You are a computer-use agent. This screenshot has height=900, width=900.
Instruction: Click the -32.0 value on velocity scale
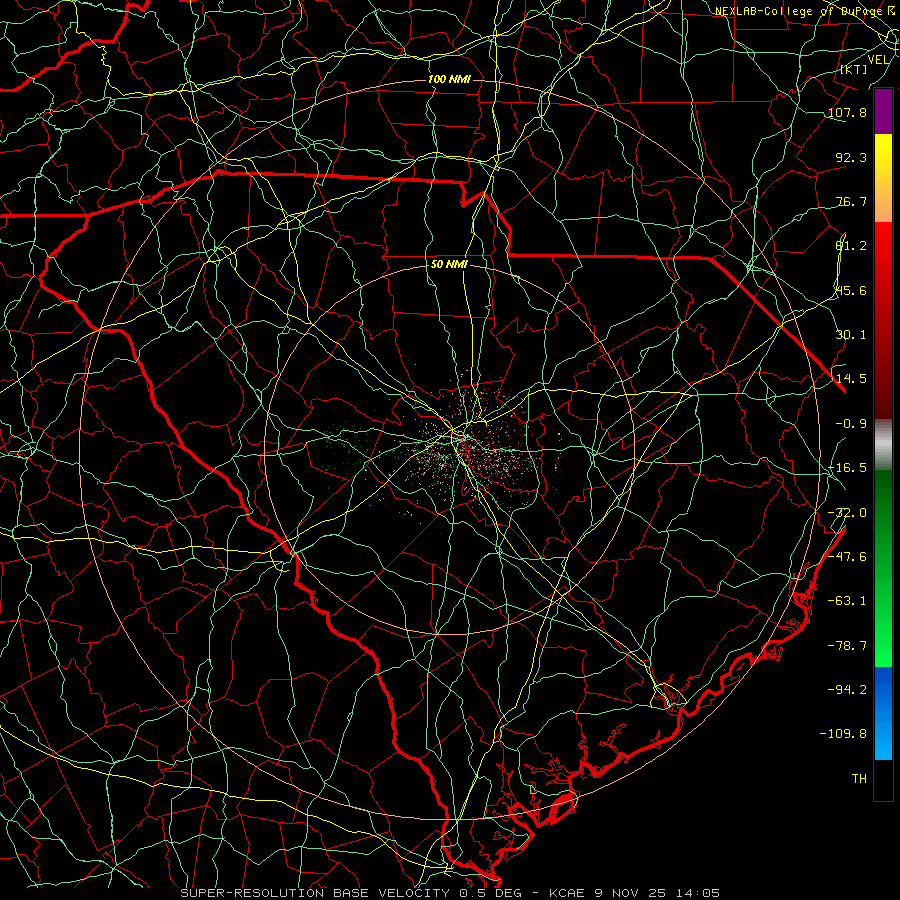click(847, 513)
